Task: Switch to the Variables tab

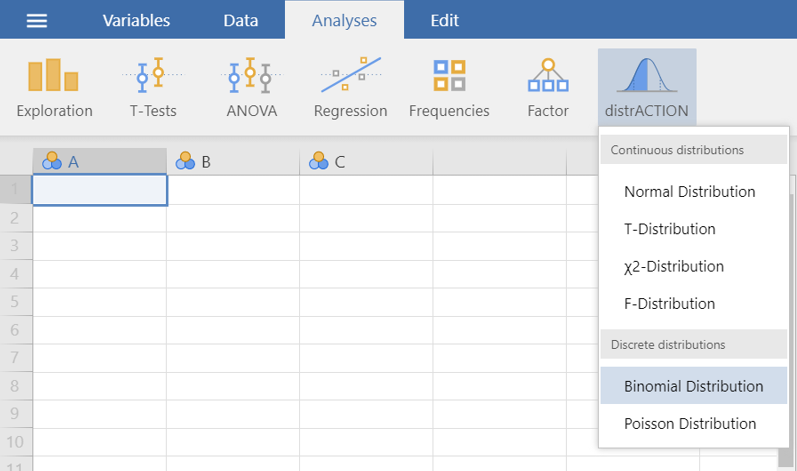Action: pyautogui.click(x=136, y=21)
